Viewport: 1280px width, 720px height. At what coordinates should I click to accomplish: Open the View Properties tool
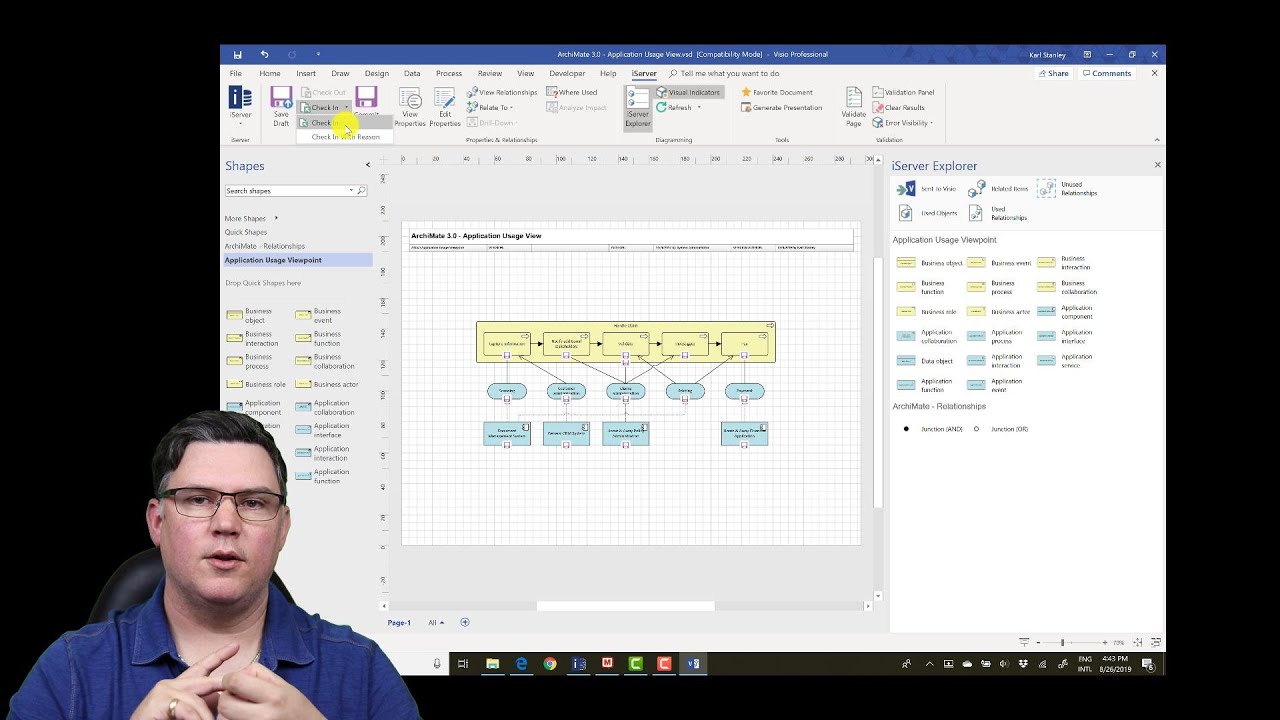point(410,107)
